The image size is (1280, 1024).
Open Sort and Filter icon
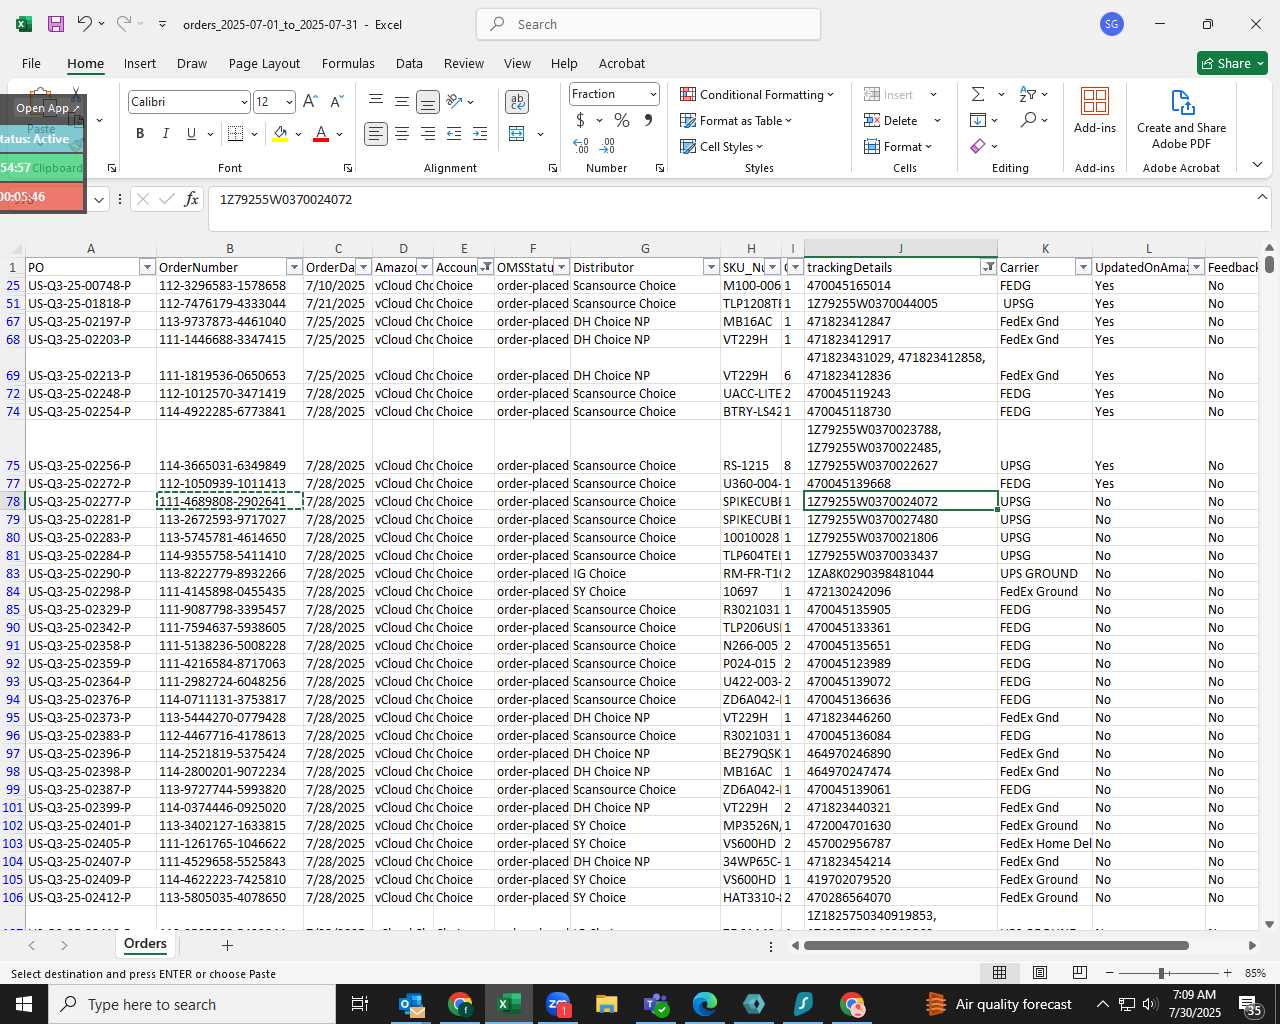(x=1028, y=94)
